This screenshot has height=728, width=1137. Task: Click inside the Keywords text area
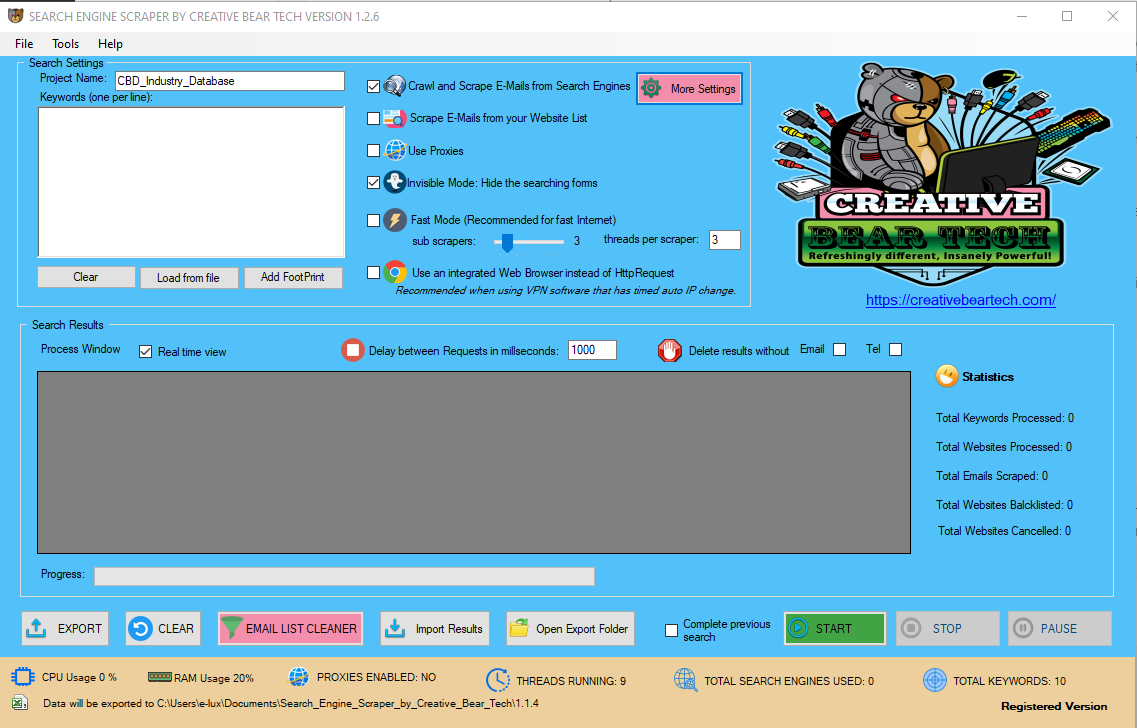pos(191,182)
